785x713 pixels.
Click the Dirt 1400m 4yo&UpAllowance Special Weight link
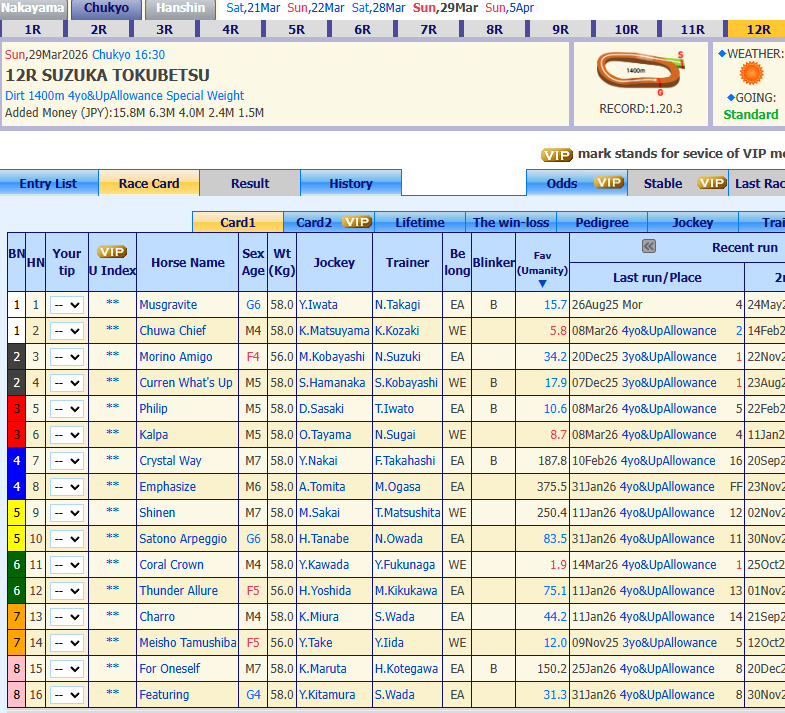tap(125, 96)
